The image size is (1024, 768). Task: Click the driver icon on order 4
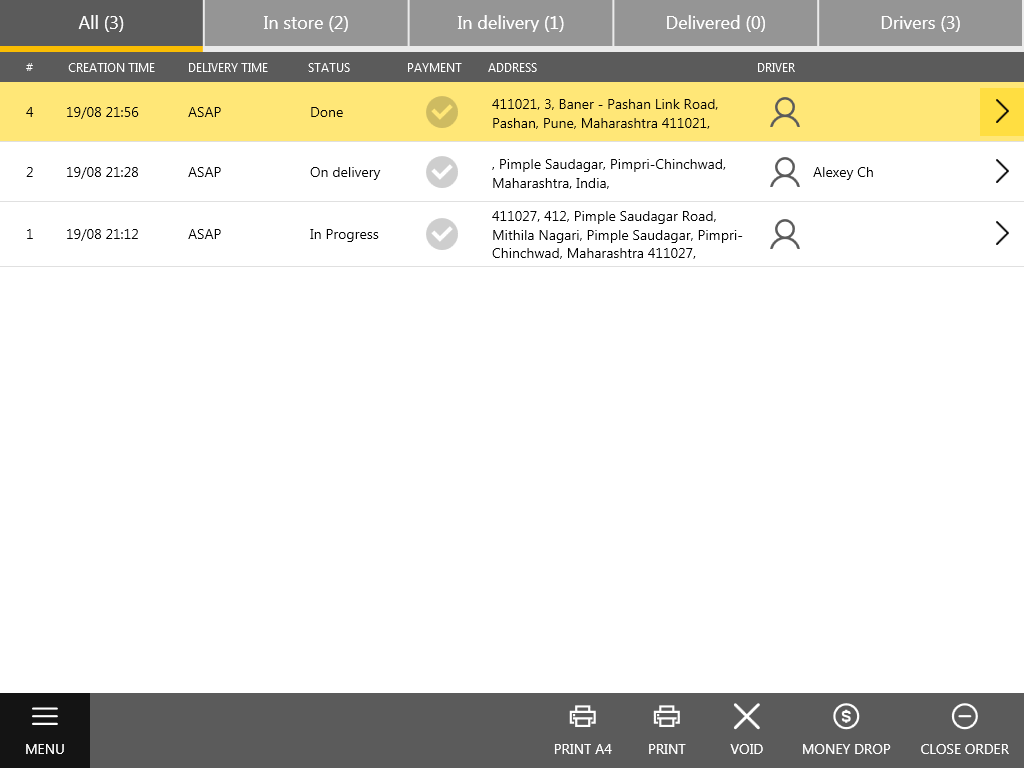point(784,112)
